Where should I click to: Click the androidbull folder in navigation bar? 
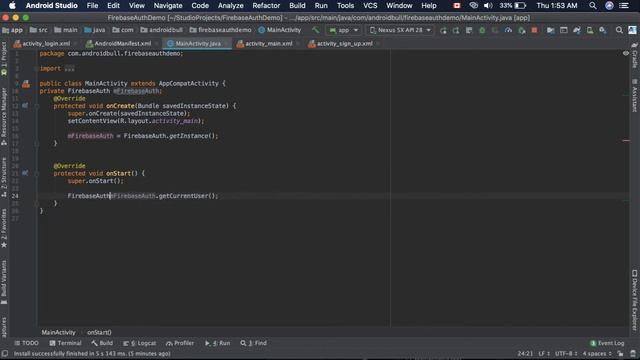pyautogui.click(x=162, y=30)
